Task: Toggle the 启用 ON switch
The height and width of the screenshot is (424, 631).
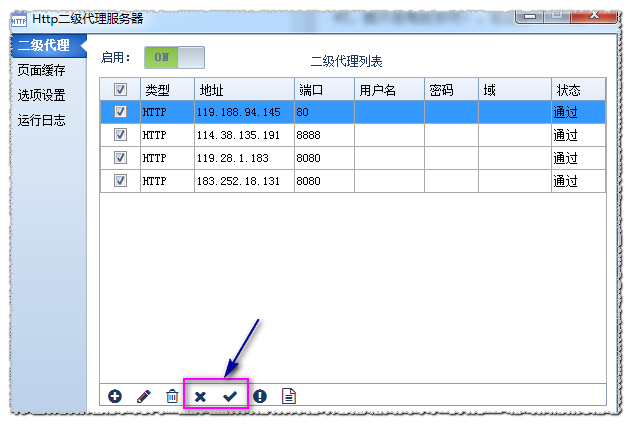Action: [174, 58]
